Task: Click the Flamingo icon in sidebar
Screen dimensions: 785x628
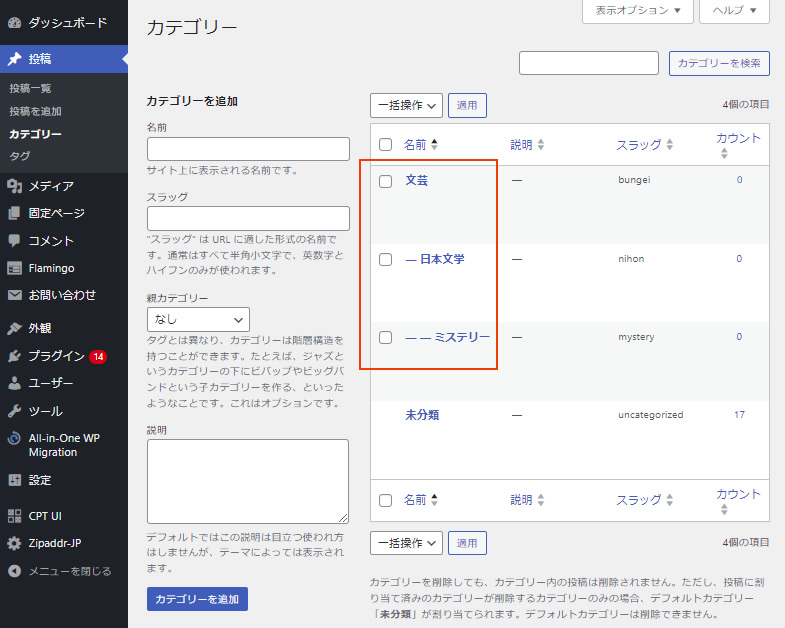Action: tap(14, 268)
